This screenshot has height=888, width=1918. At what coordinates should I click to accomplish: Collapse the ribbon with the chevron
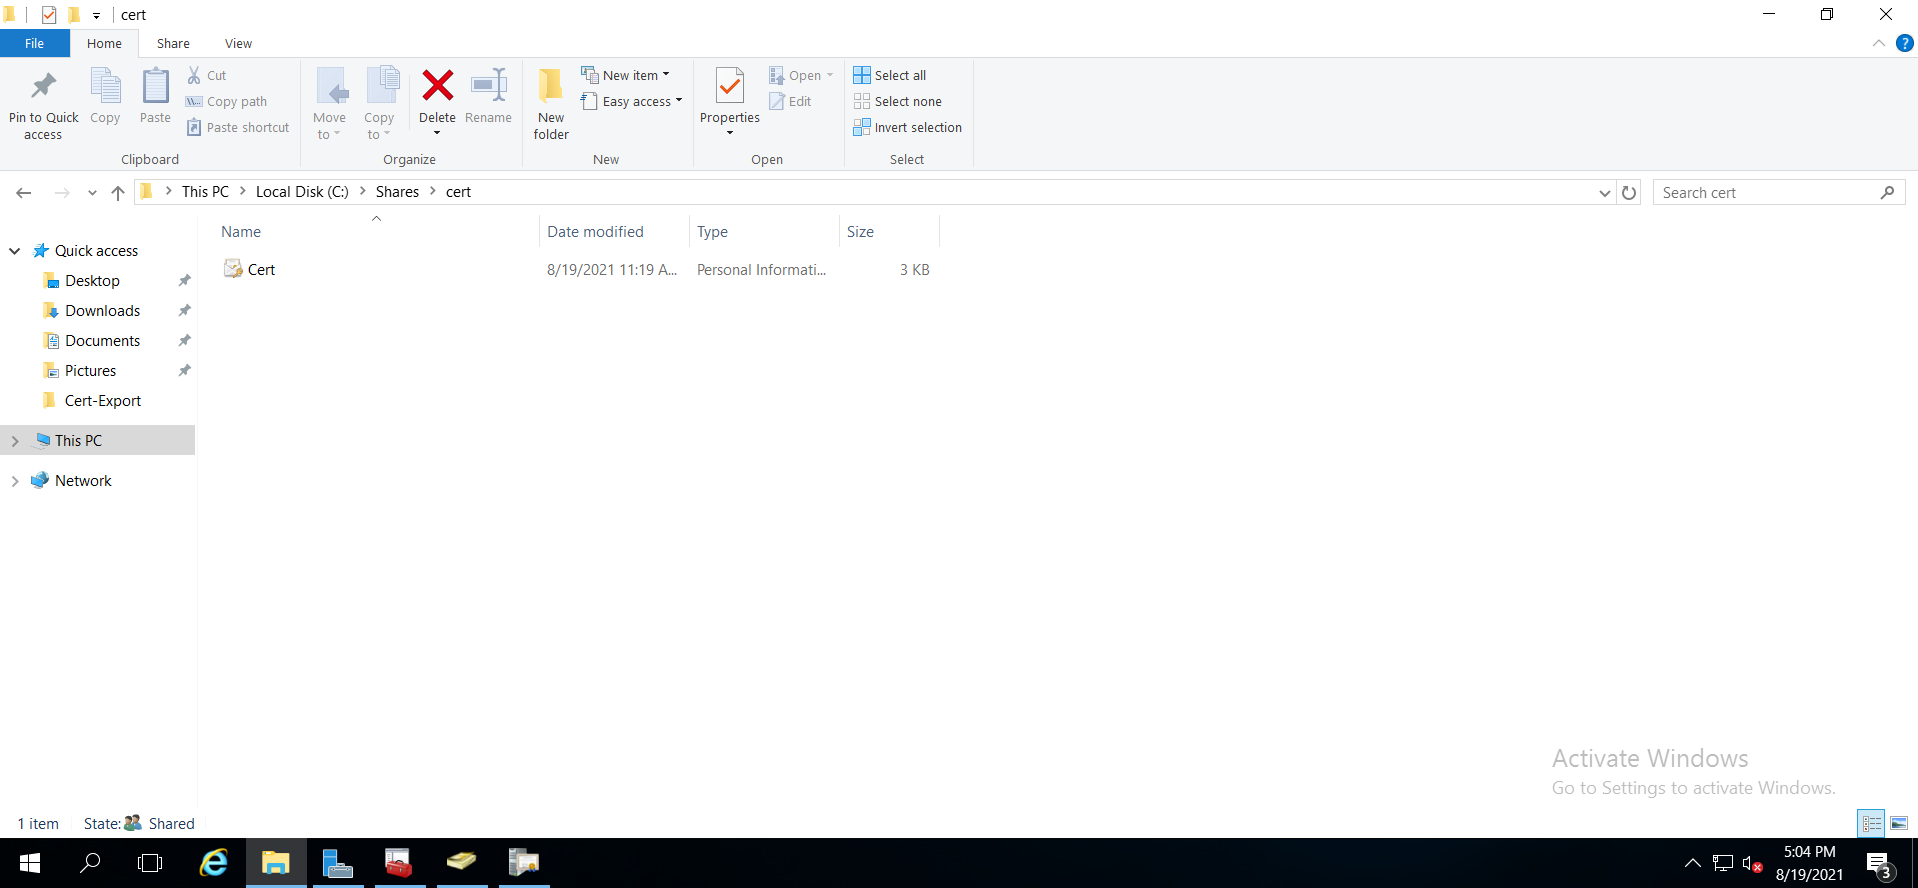coord(1878,43)
